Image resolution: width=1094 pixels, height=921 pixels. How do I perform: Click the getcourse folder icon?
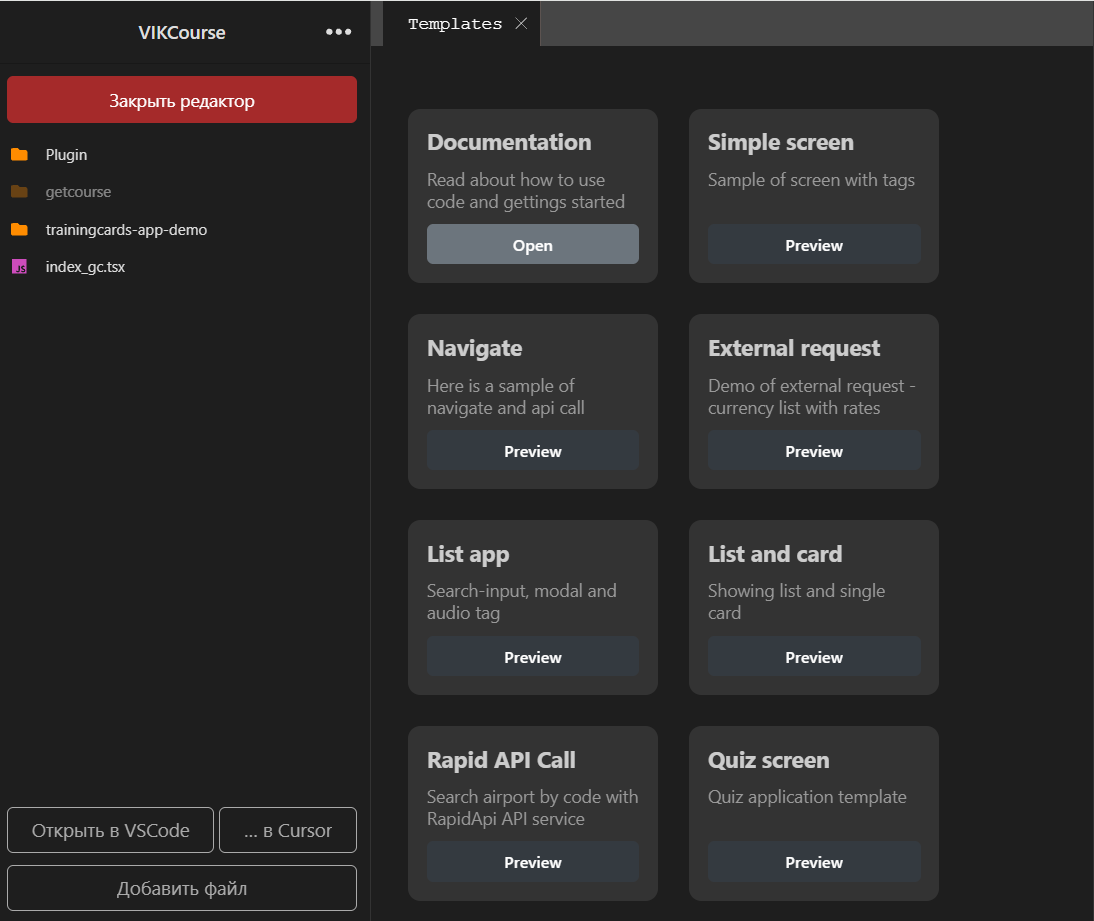tap(19, 192)
